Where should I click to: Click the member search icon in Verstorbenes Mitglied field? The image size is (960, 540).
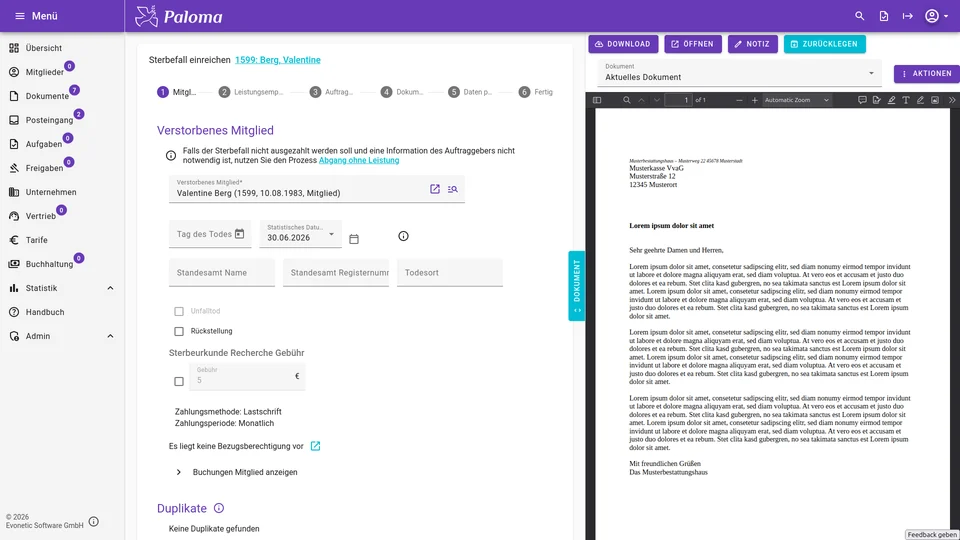click(452, 189)
